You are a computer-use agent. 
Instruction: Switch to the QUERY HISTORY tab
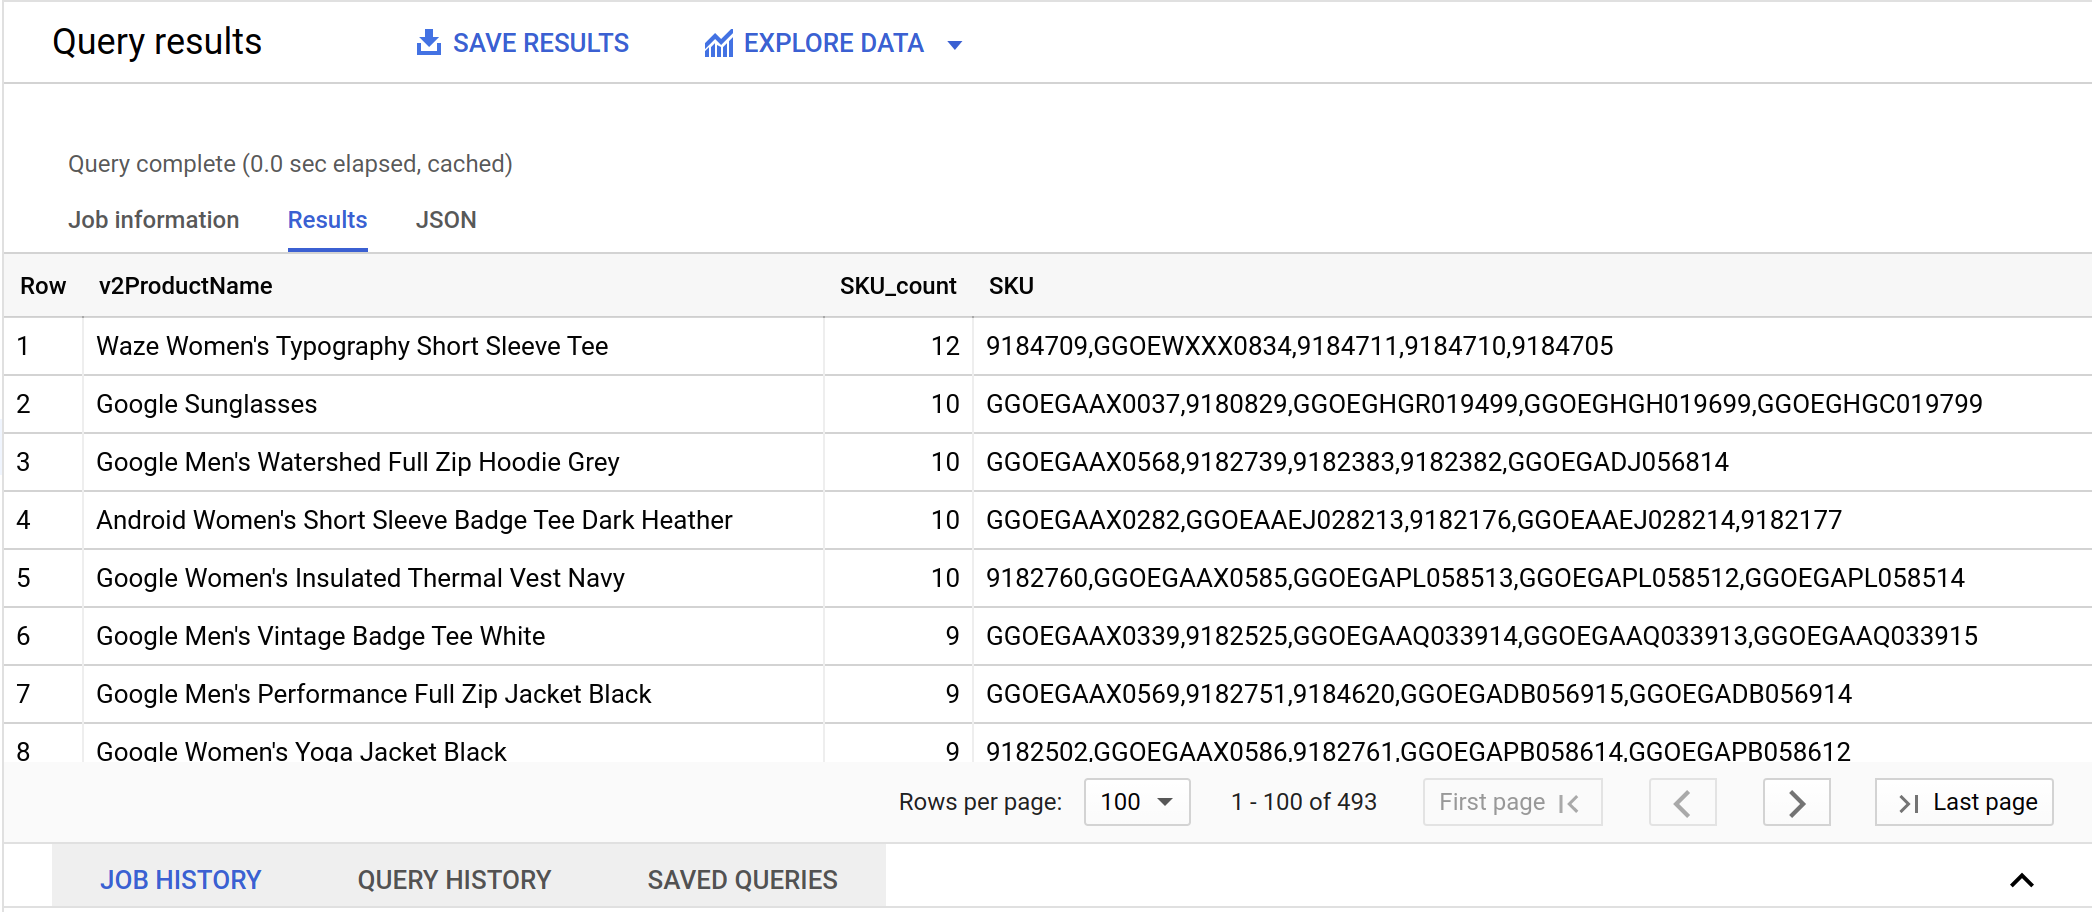455,880
